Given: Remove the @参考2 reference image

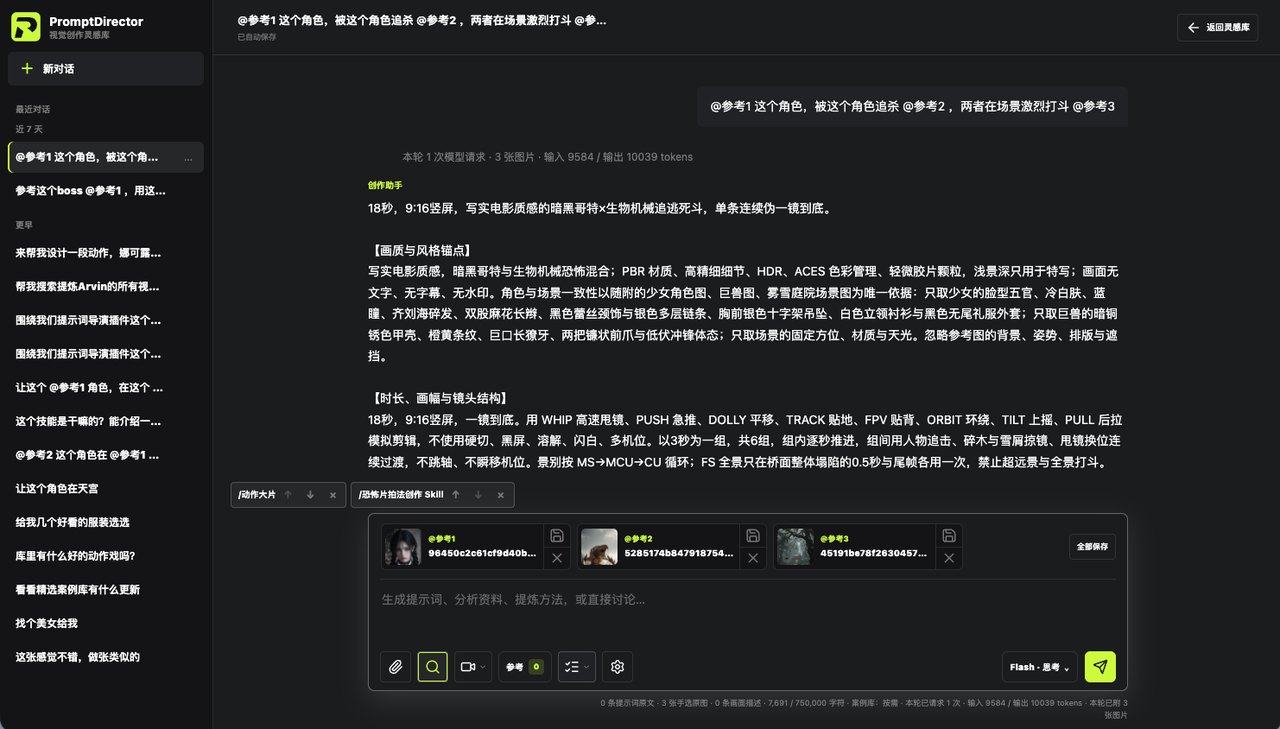Looking at the screenshot, I should 753,558.
